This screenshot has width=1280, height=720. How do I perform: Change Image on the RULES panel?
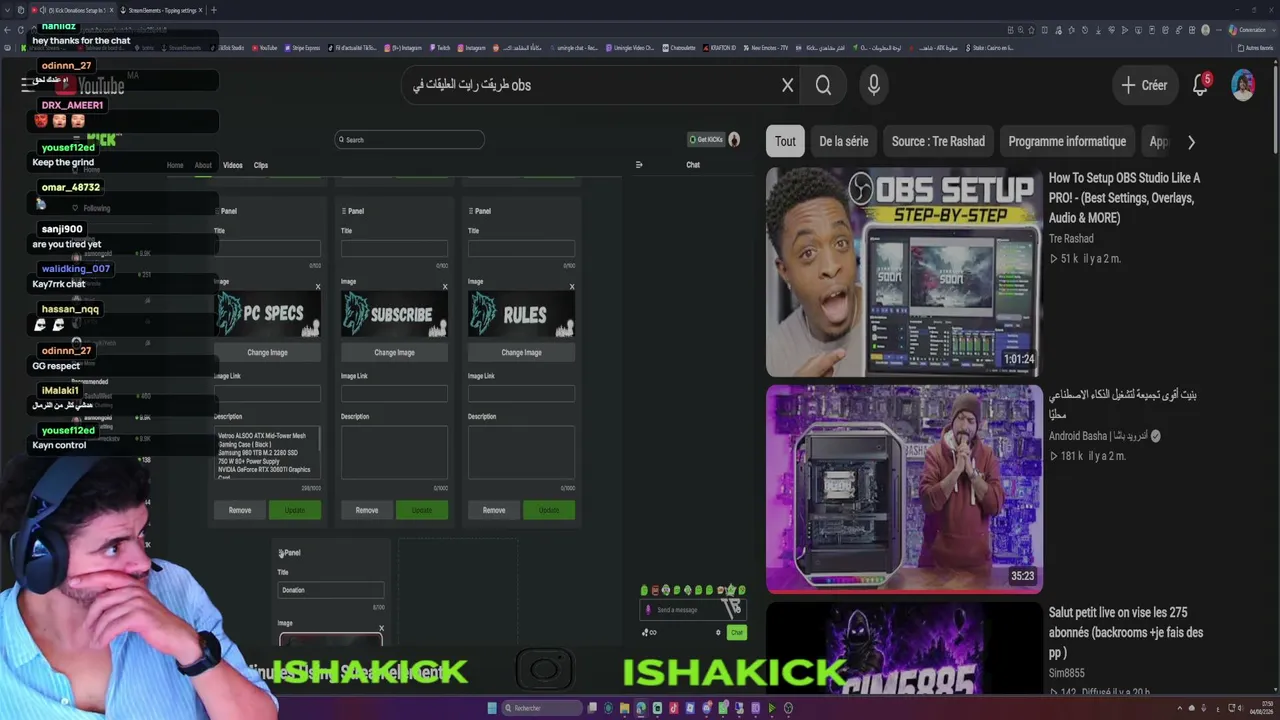click(x=521, y=352)
